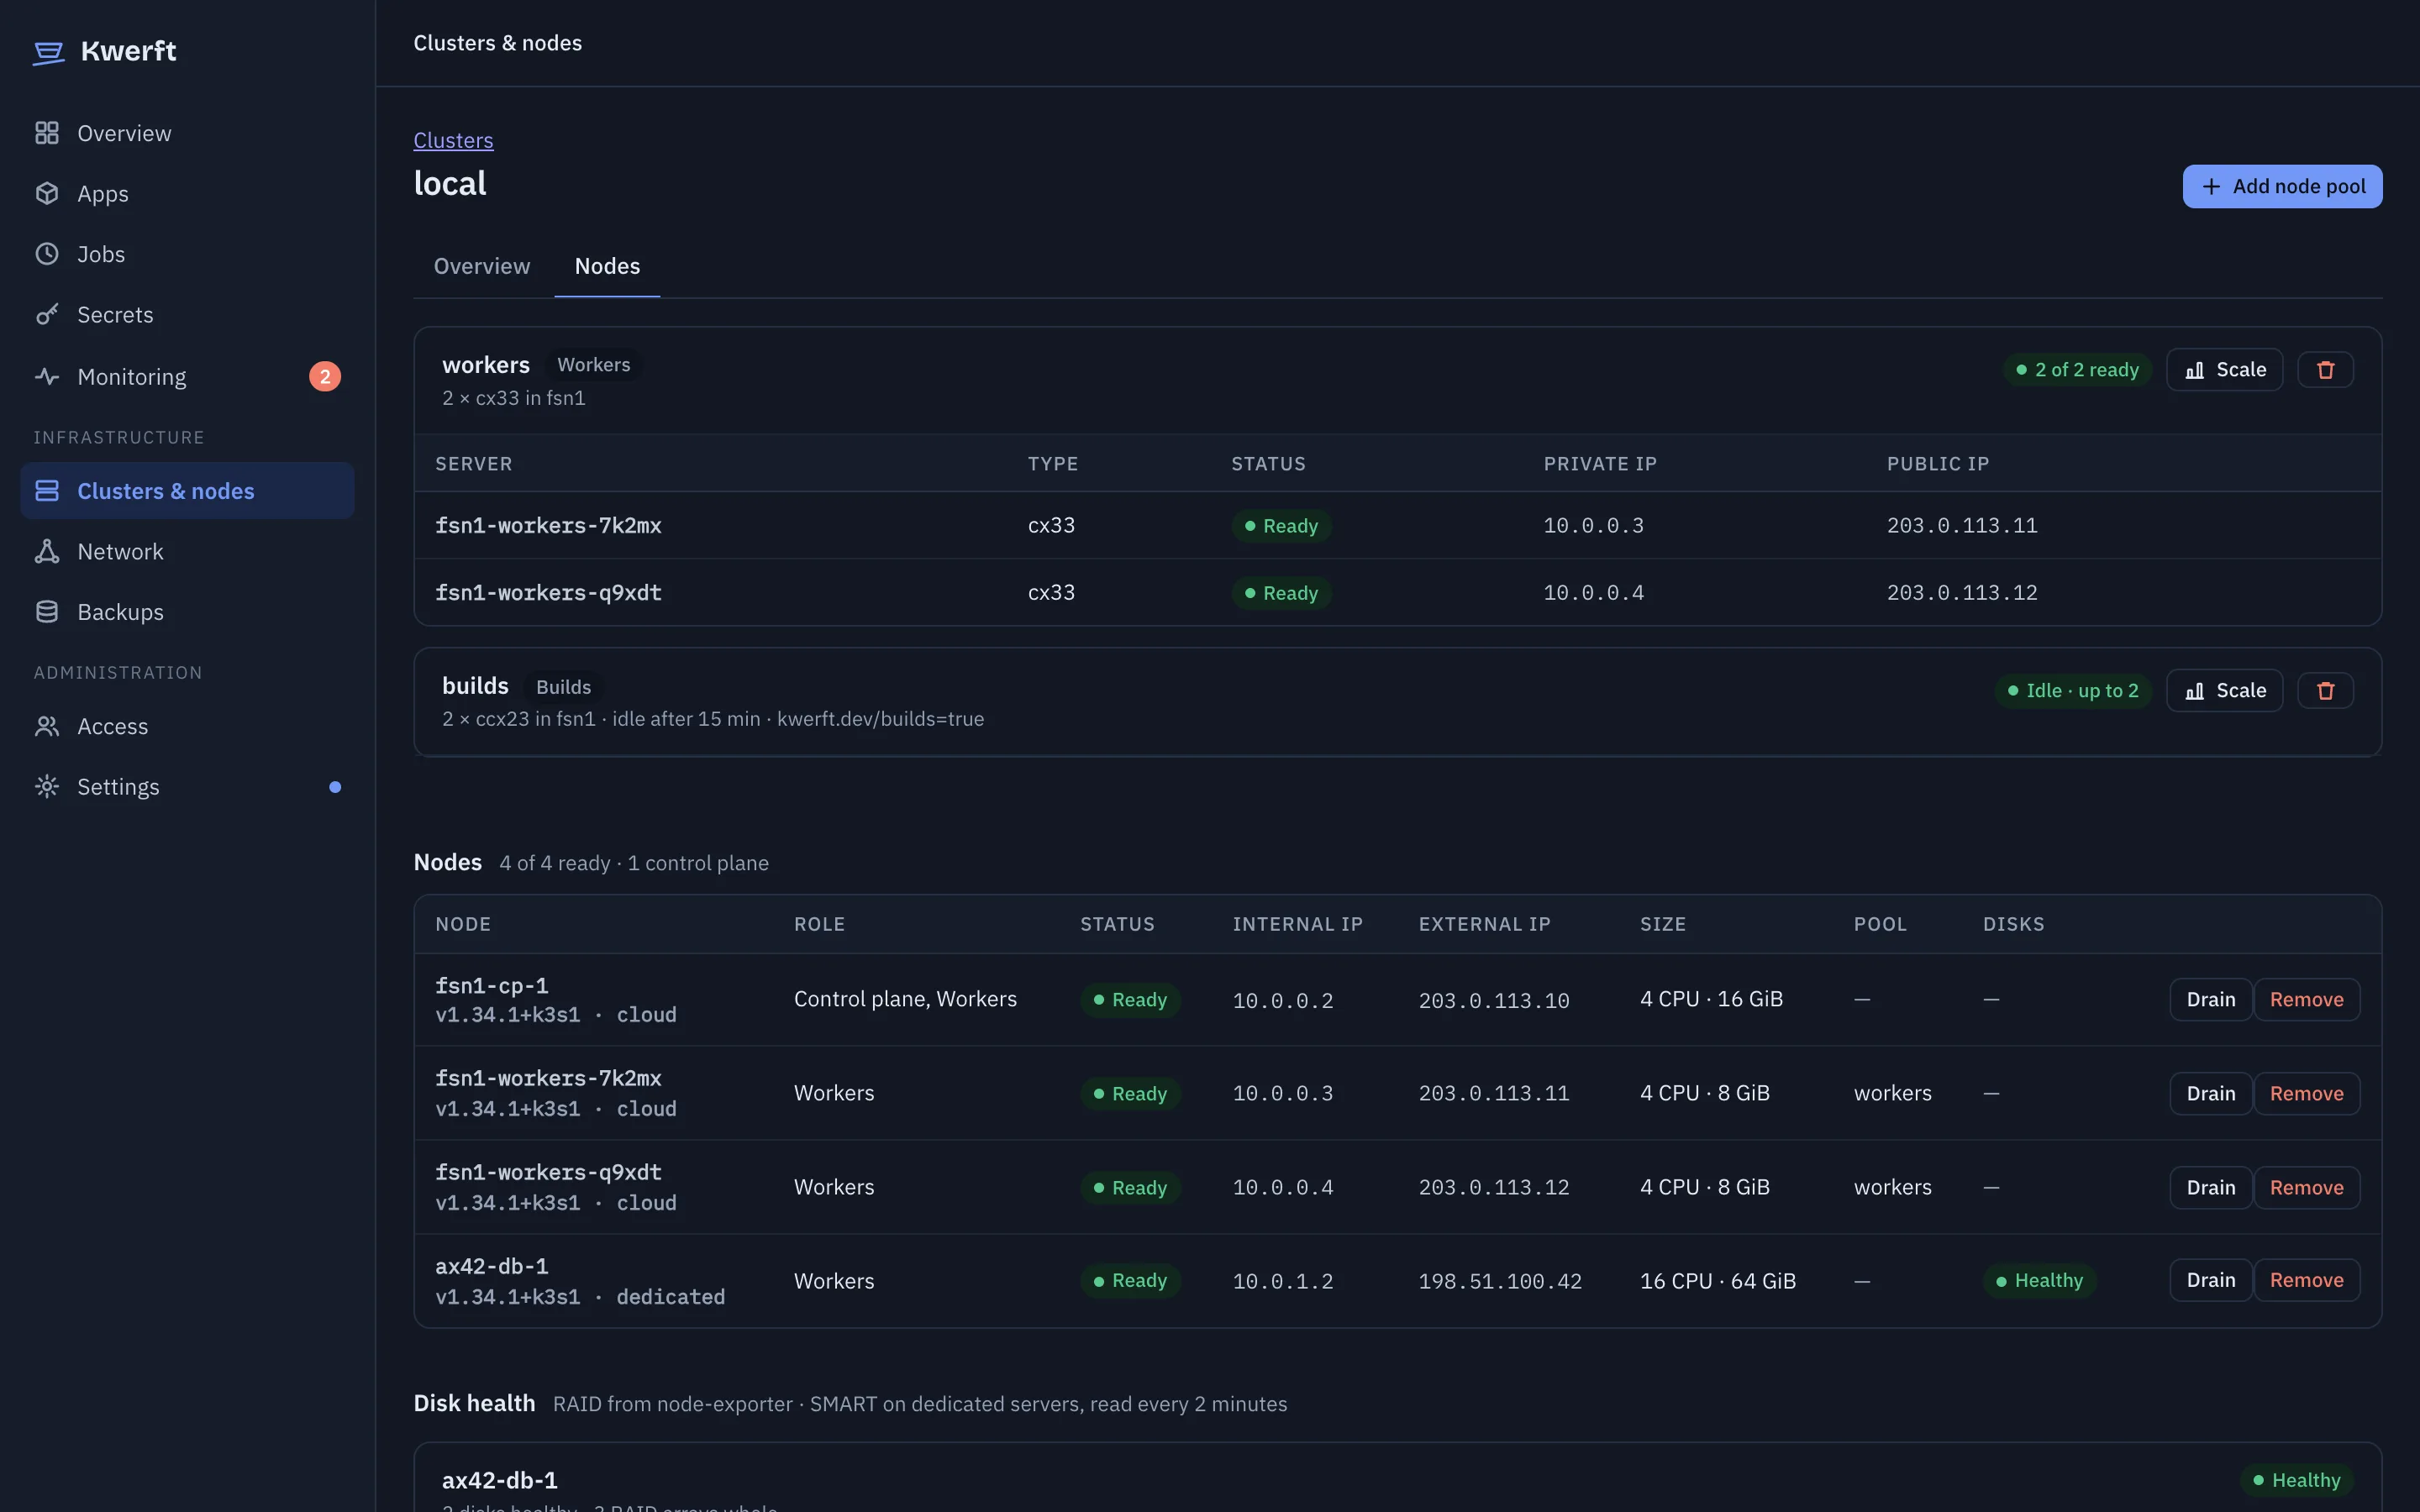
Task: Click internal IP 10.0.1.2
Action: point(1283,1282)
